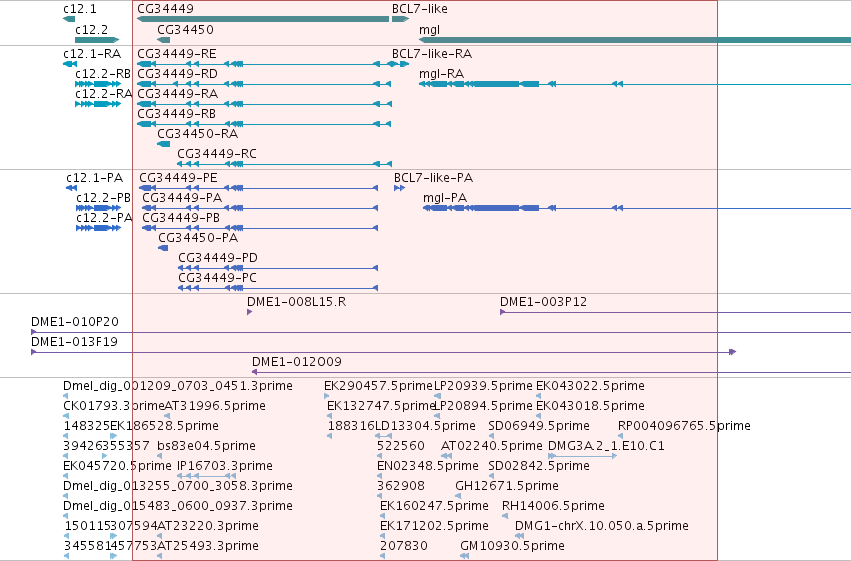Click the GH12671.5prime EST label

(x=507, y=487)
